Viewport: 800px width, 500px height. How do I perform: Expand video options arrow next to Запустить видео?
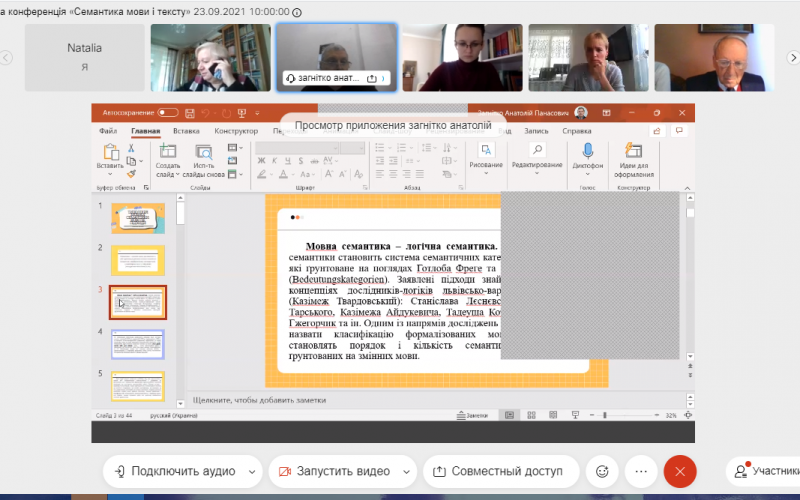coord(404,470)
